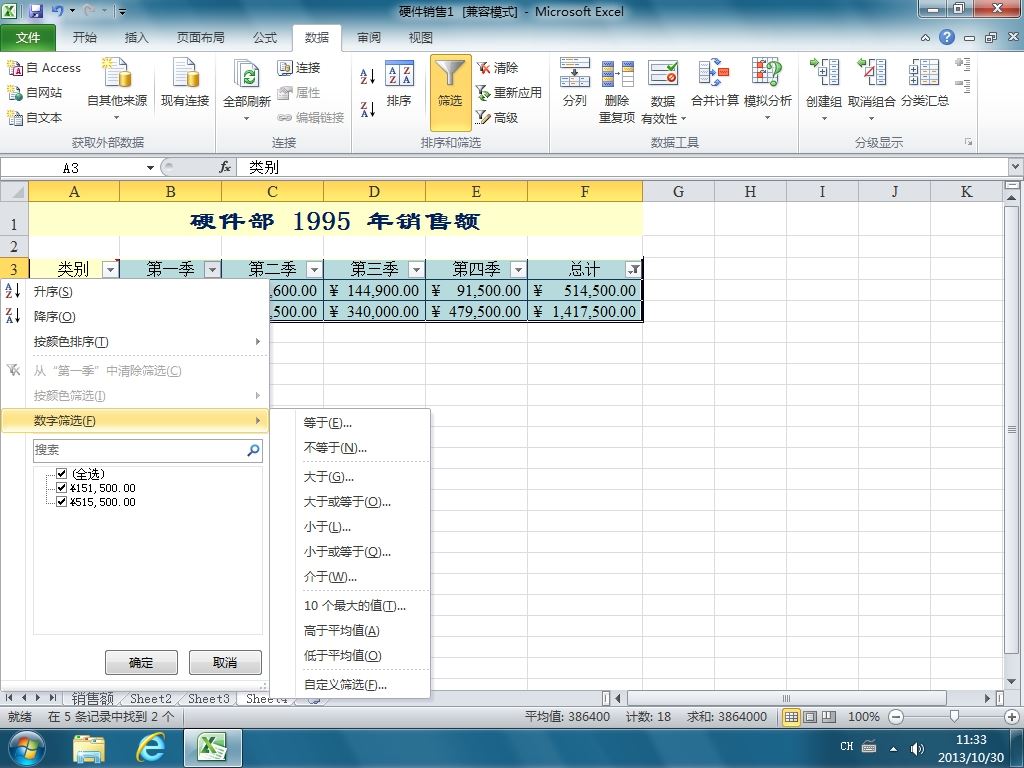Open 现有连接 existing connections

tap(185, 82)
